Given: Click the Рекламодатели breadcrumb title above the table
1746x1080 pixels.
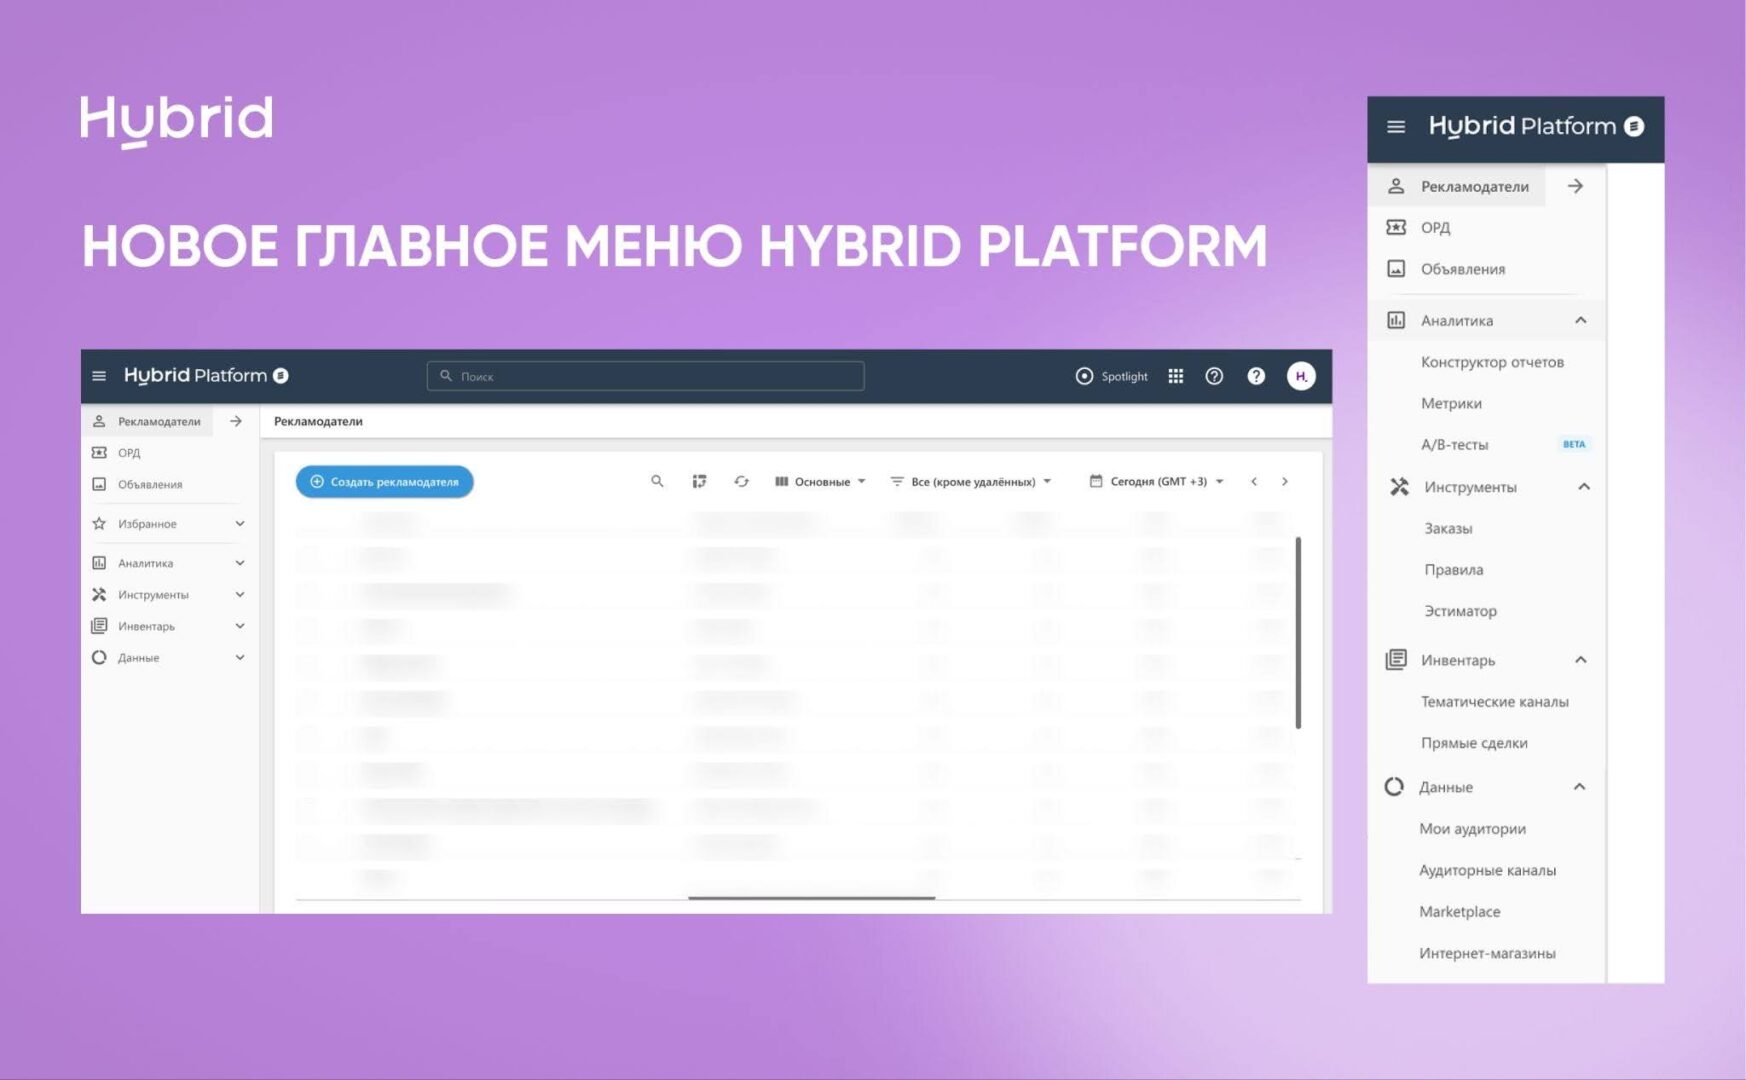Looking at the screenshot, I should pyautogui.click(x=318, y=421).
